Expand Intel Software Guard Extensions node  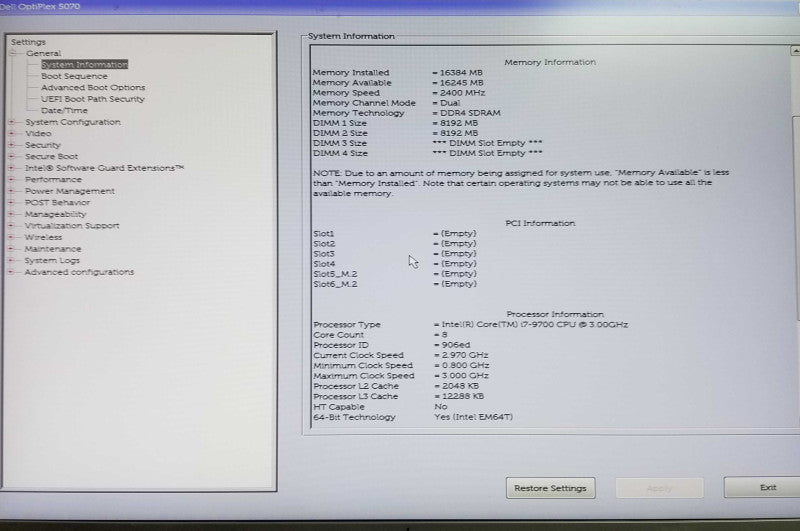11,168
